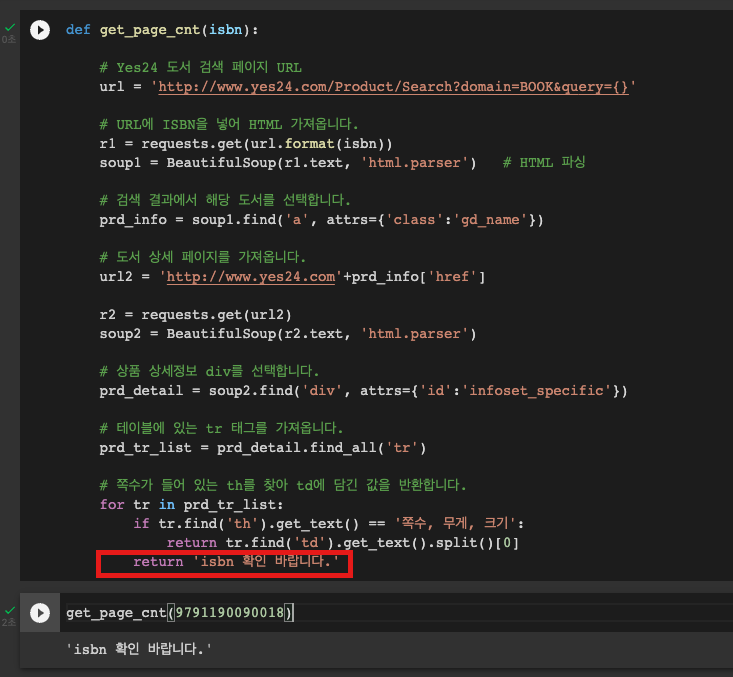Click the comment '# 테이블에 있는 tr 태그를 가져옵니다.'
The height and width of the screenshot is (677, 733).
point(222,429)
